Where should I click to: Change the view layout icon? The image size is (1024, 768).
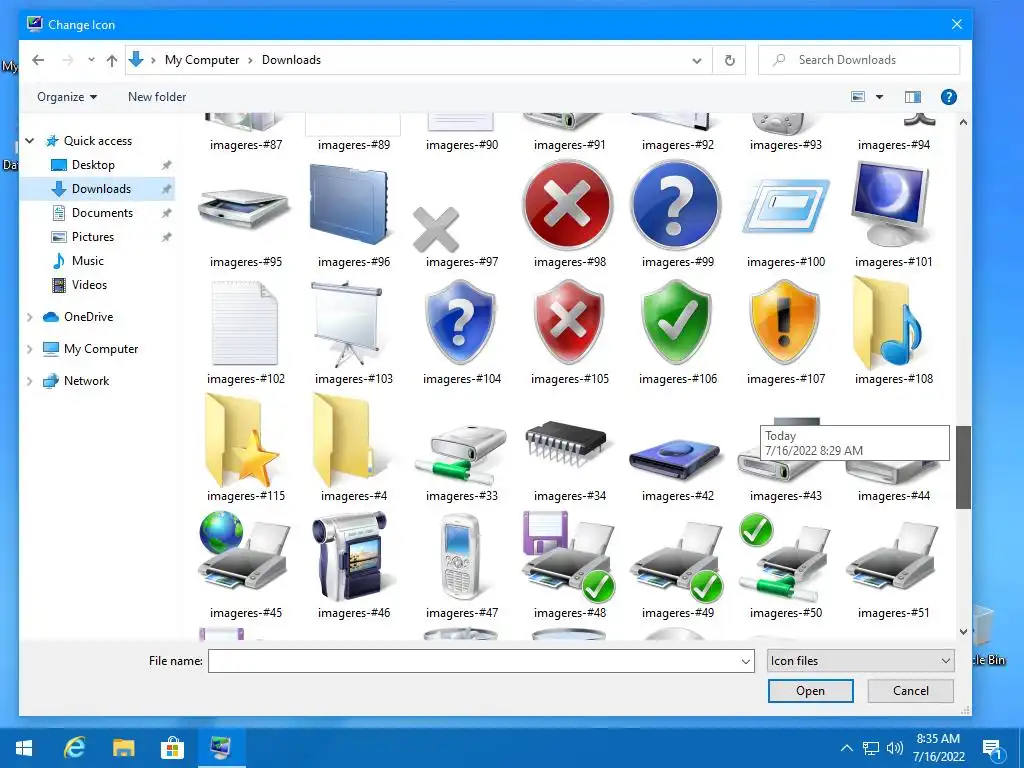858,97
